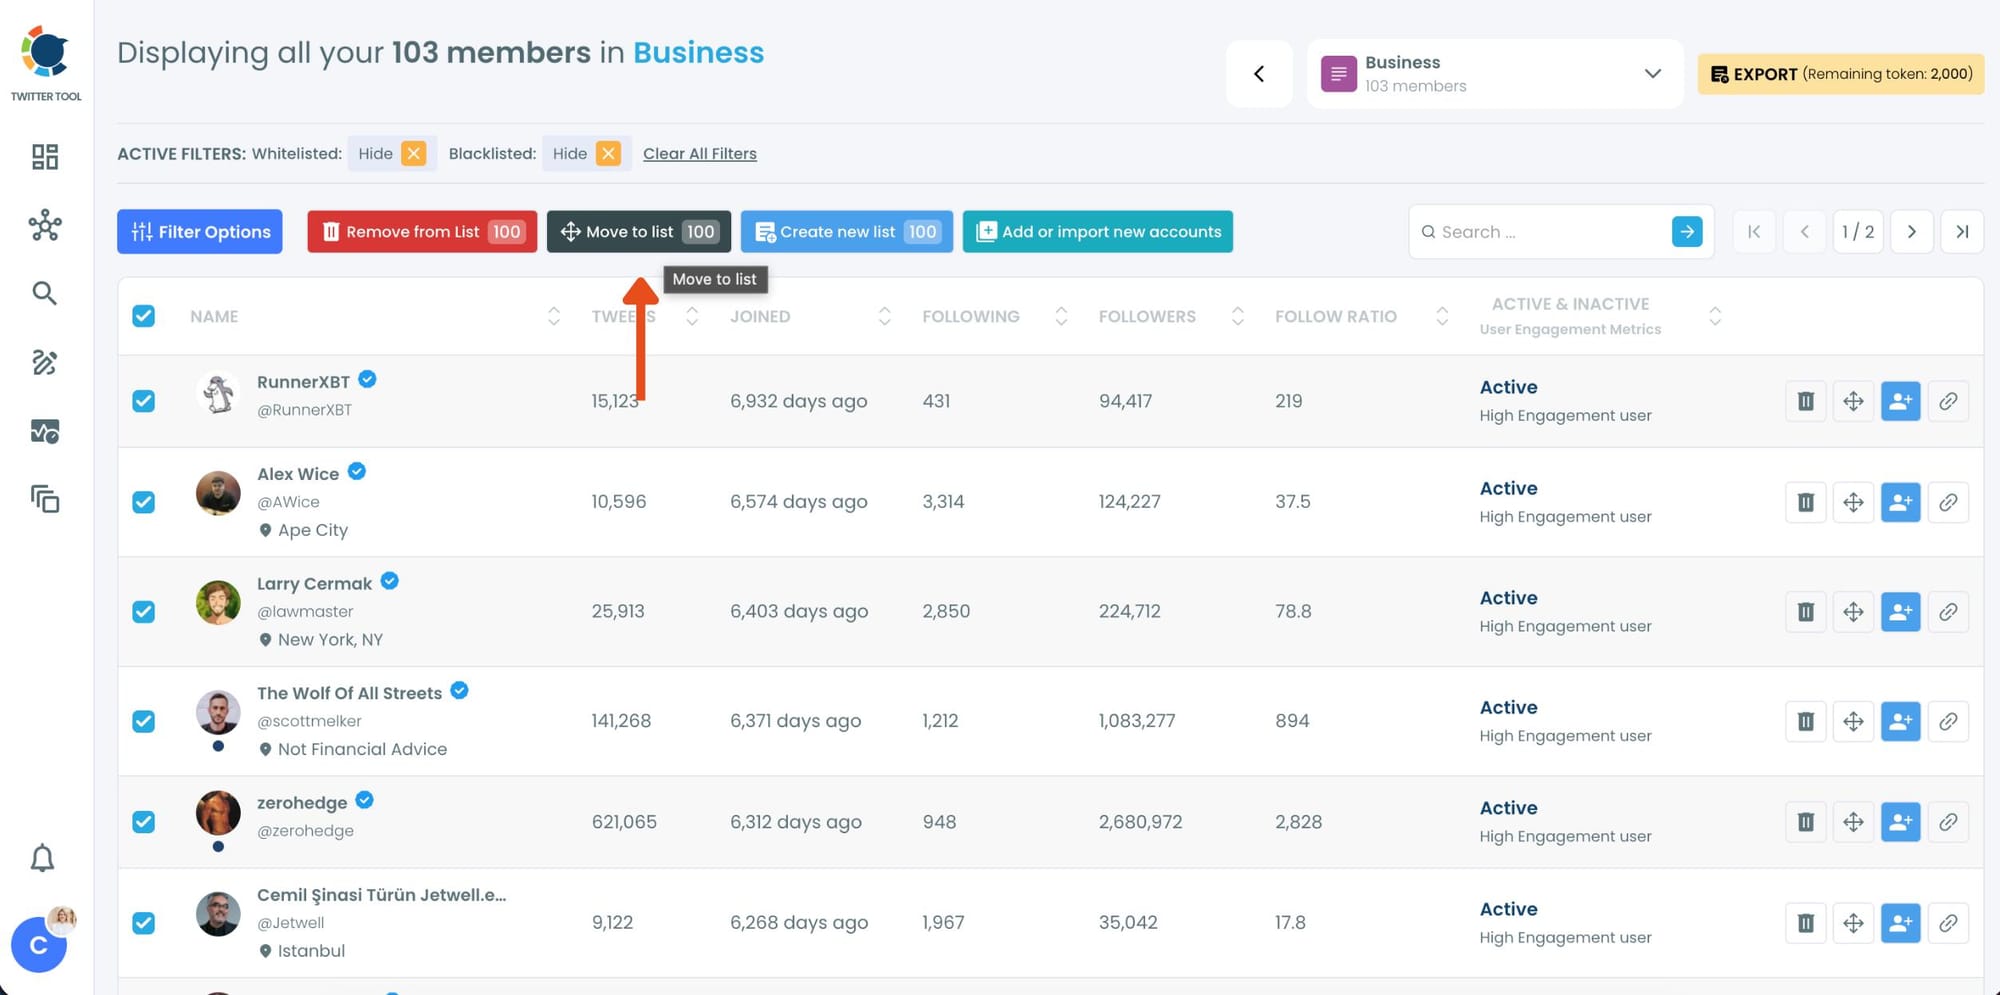Sort by the FOLLOW RATIO column arrows
2000x995 pixels.
coord(1442,316)
